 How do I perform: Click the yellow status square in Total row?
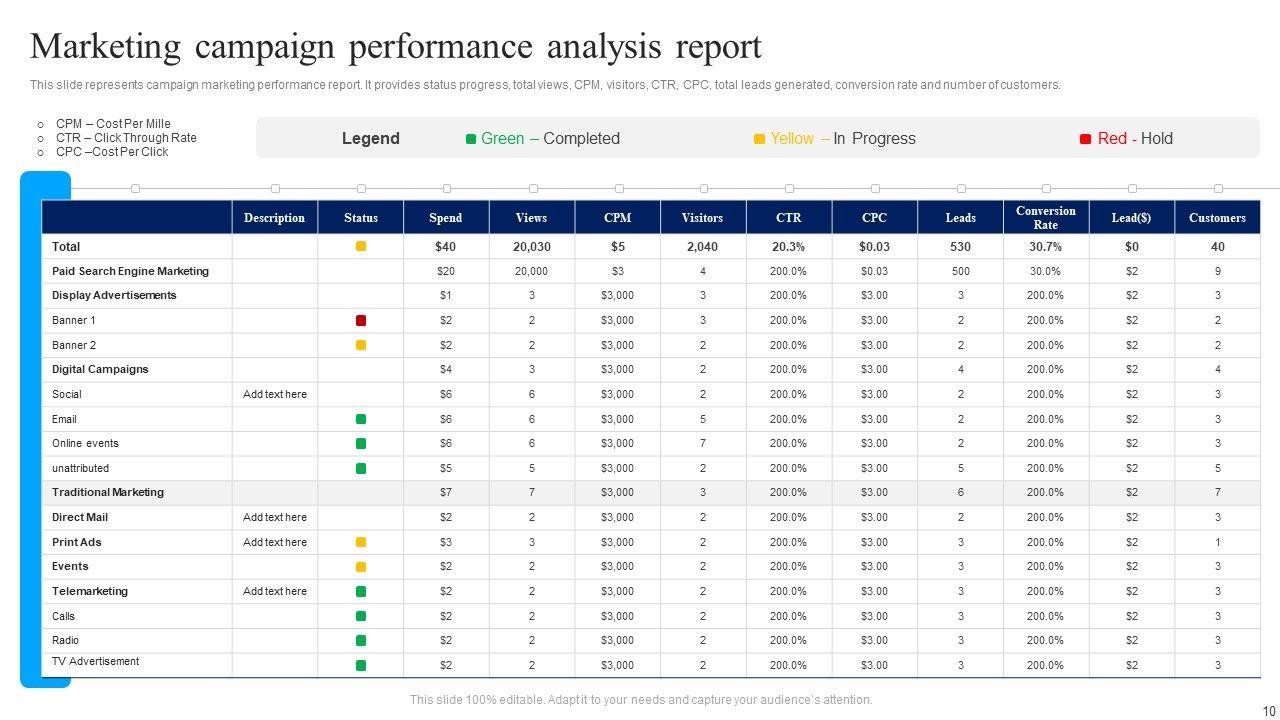tap(361, 246)
